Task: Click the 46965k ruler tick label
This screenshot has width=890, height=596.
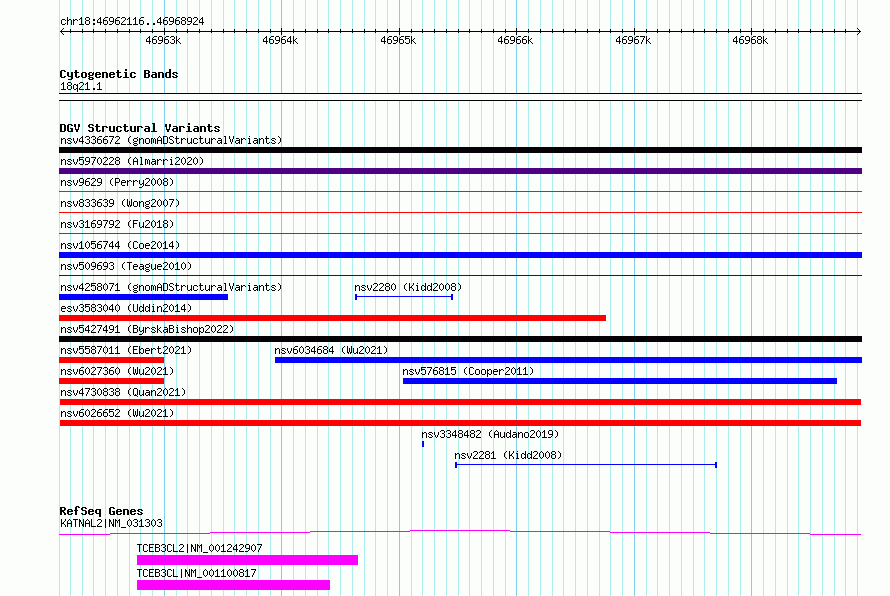Action: (x=398, y=40)
